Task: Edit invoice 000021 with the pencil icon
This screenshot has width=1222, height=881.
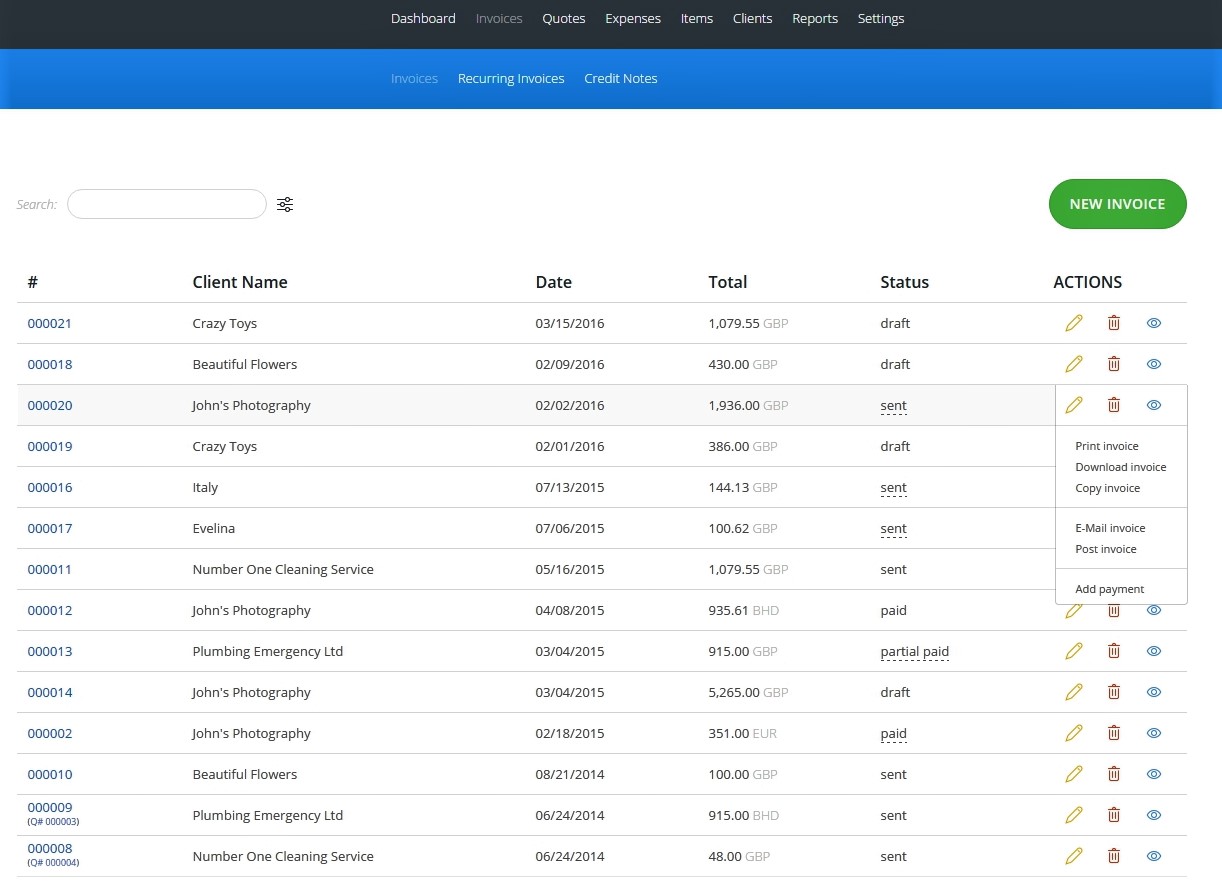Action: click(1074, 323)
